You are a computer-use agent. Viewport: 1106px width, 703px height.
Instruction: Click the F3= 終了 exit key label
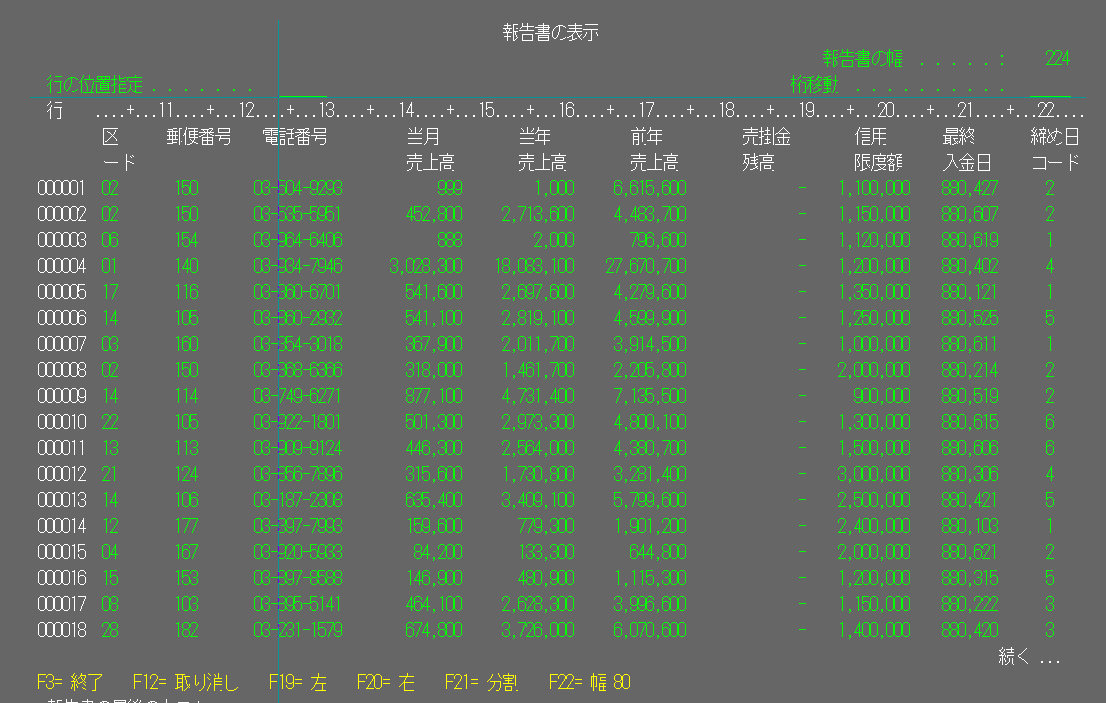(x=70, y=683)
